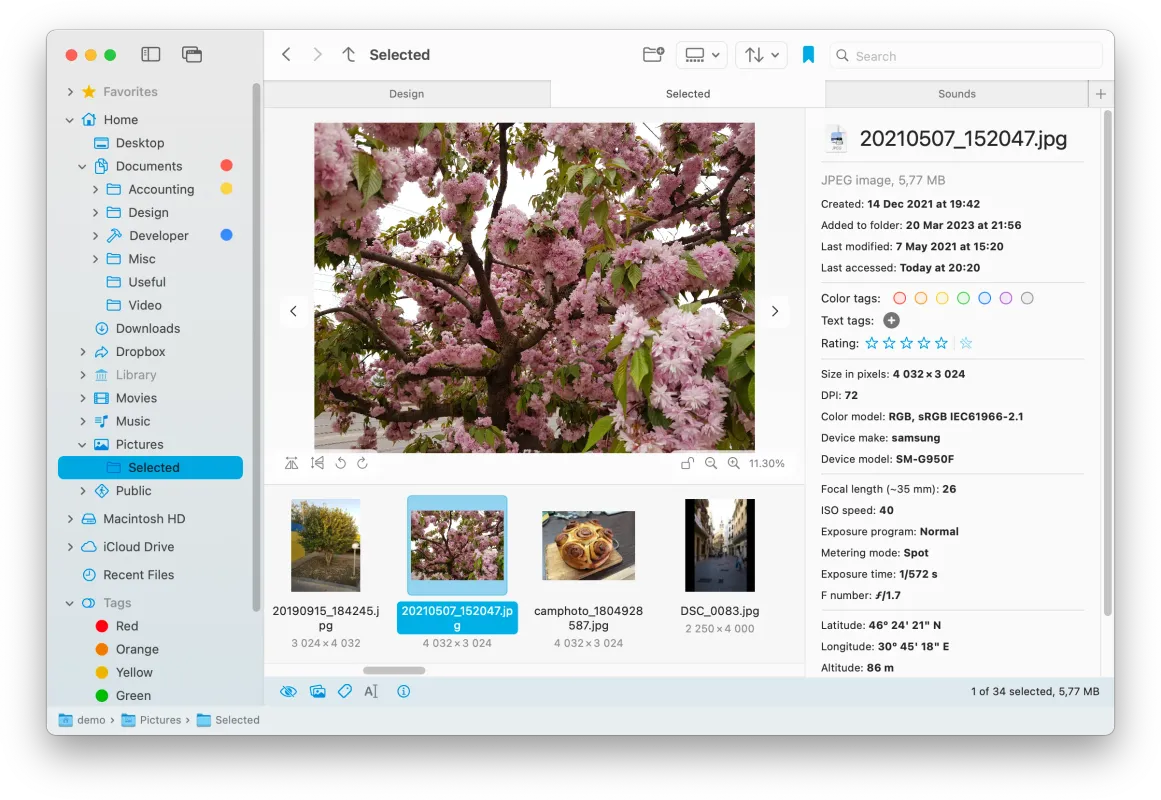Open bookmarks from the blue toolbar icon

808,55
